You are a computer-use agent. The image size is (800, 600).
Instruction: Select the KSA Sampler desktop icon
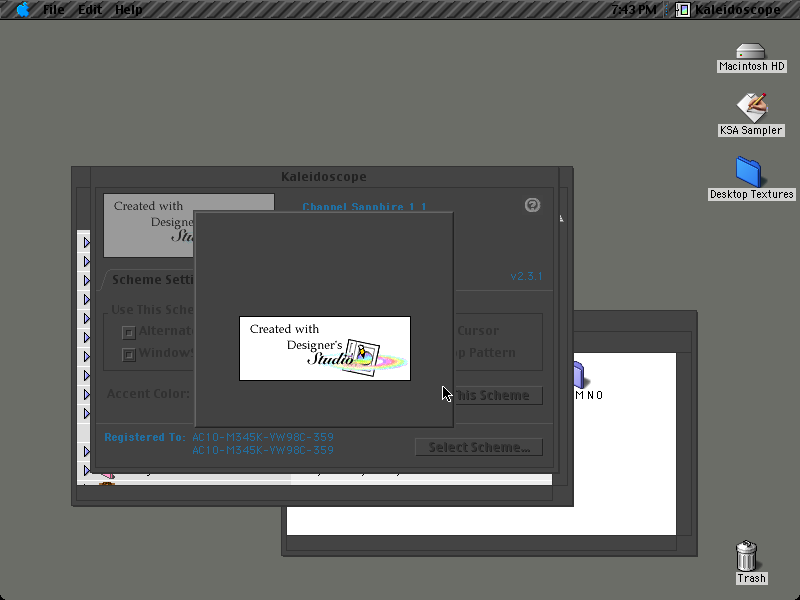tap(751, 114)
